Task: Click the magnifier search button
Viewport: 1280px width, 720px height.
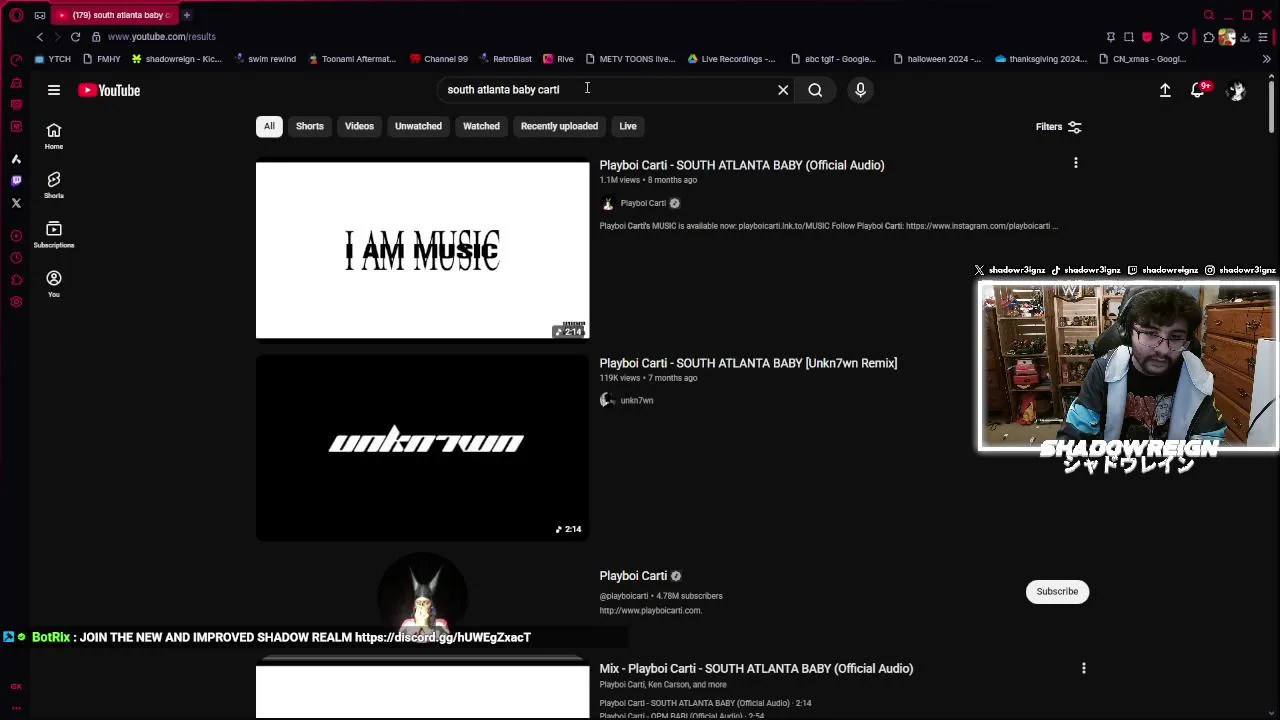Action: (x=815, y=90)
